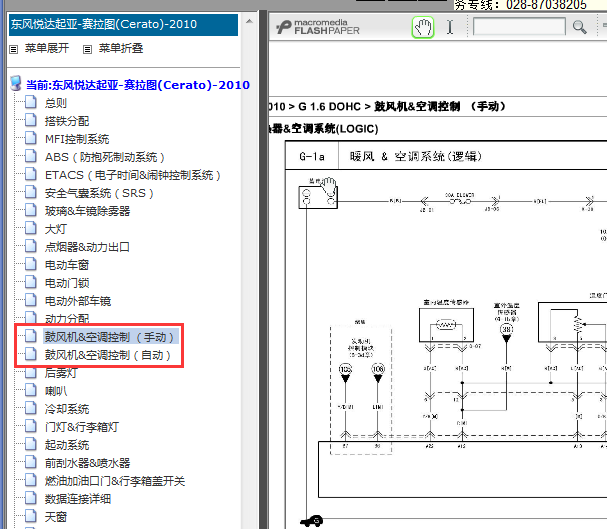Open the 天窗 entry

pyautogui.click(x=56, y=517)
